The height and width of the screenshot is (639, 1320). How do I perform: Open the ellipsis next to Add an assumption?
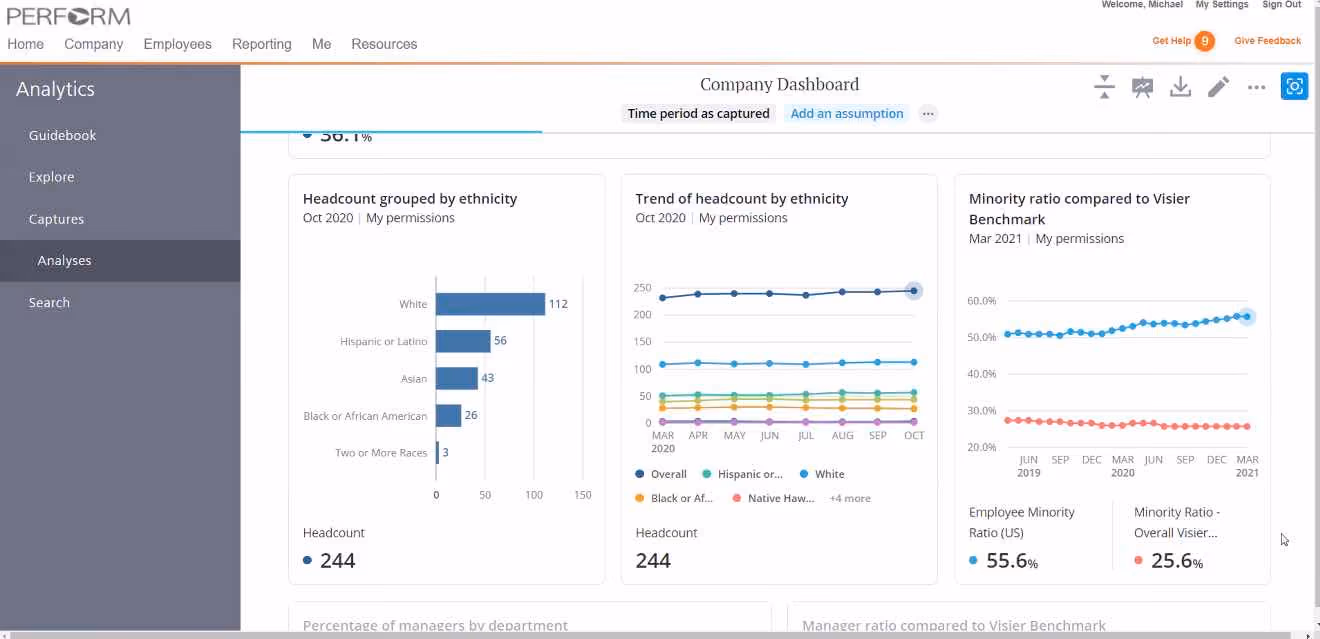tap(928, 113)
